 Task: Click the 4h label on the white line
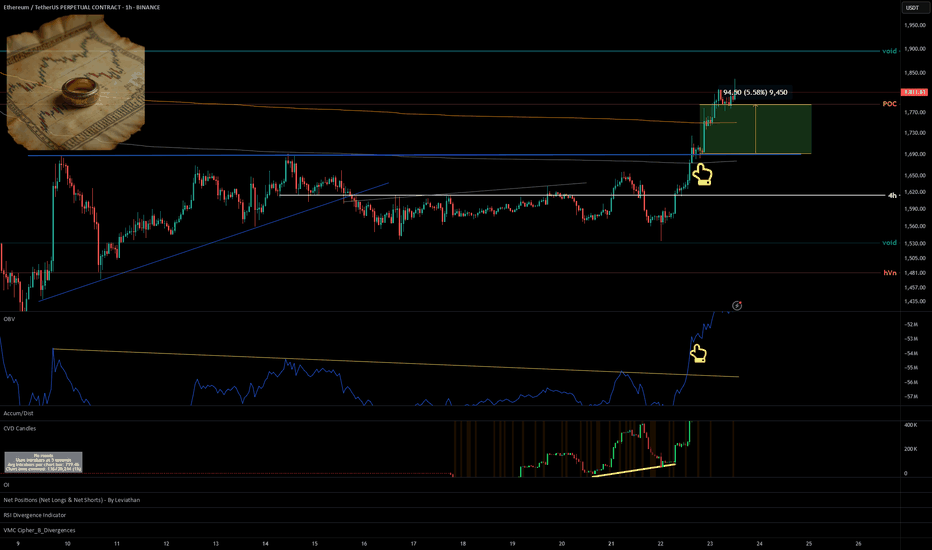pos(892,195)
